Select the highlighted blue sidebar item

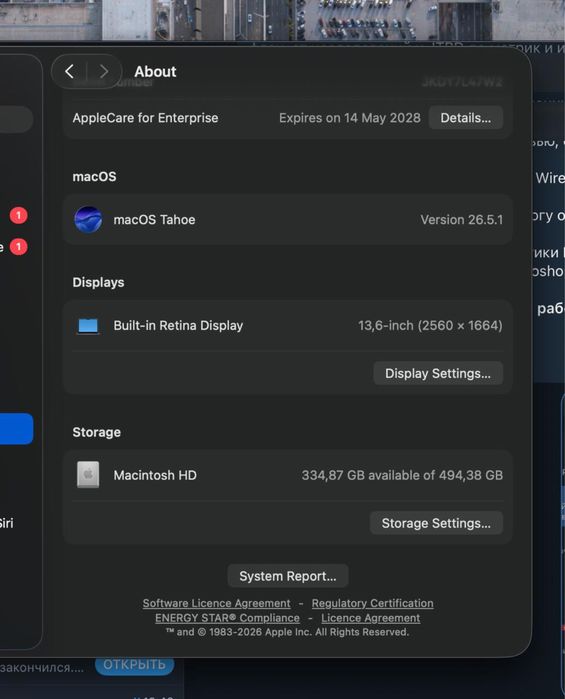click(16, 429)
